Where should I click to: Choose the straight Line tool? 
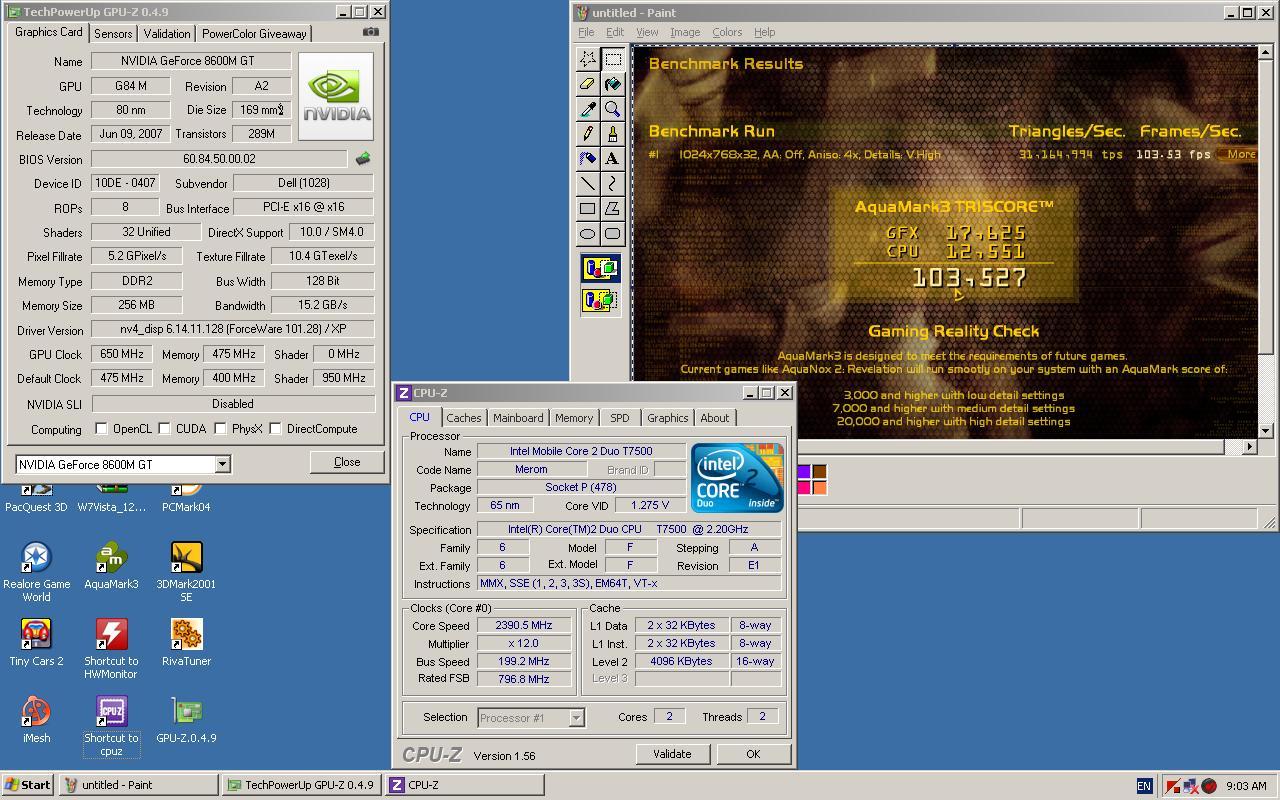588,184
